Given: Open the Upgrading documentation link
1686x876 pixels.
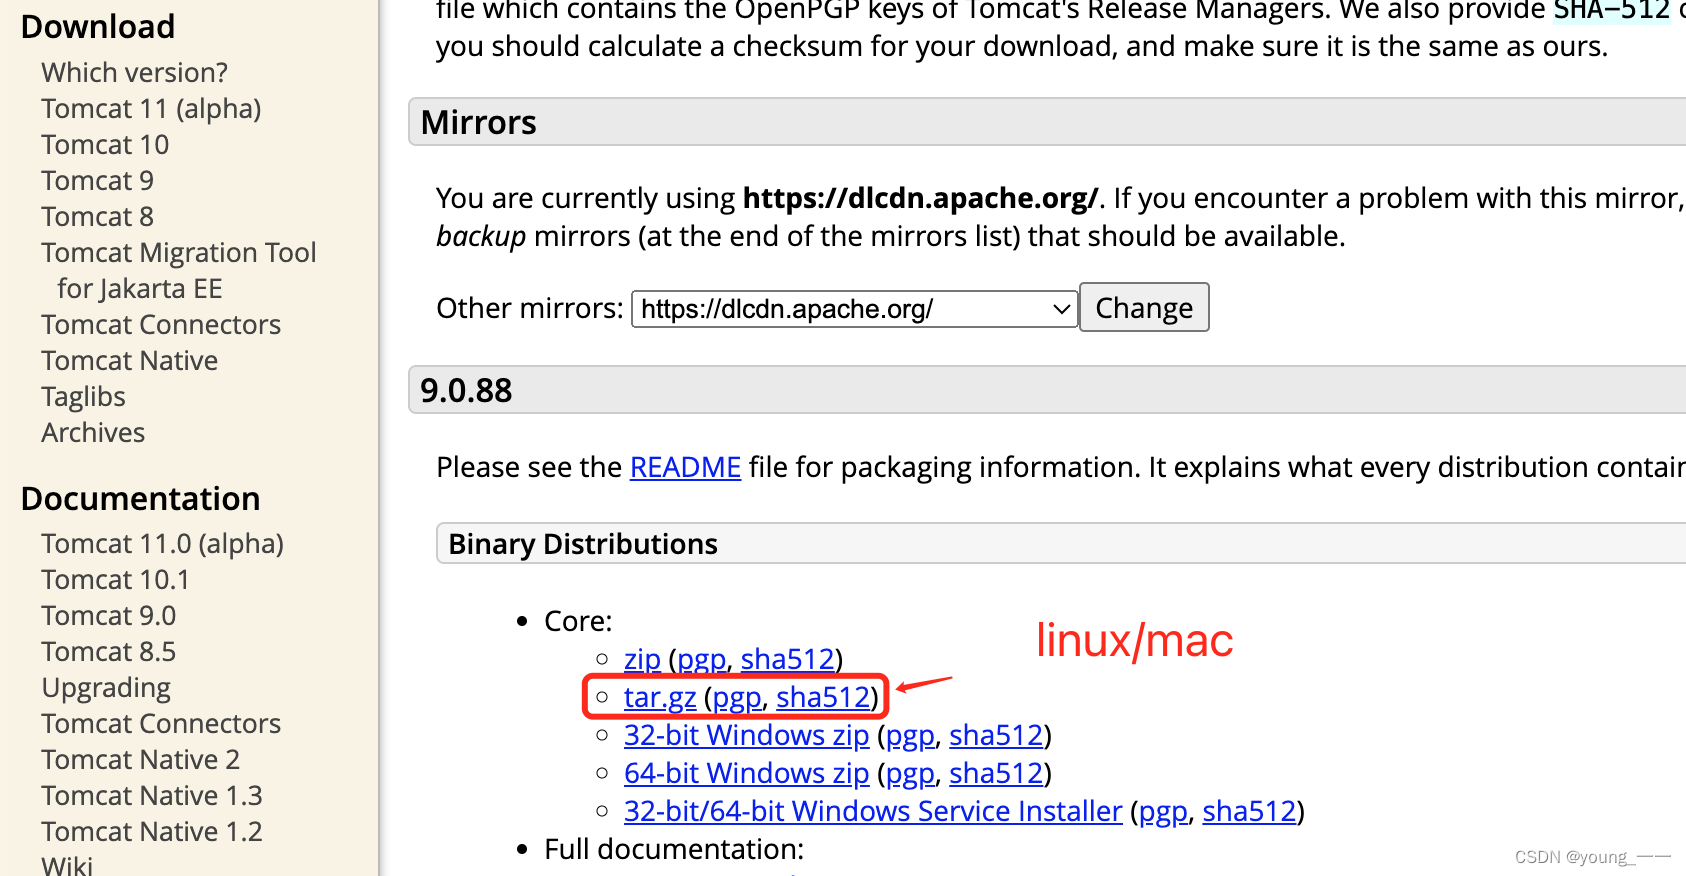Looking at the screenshot, I should (x=106, y=688).
